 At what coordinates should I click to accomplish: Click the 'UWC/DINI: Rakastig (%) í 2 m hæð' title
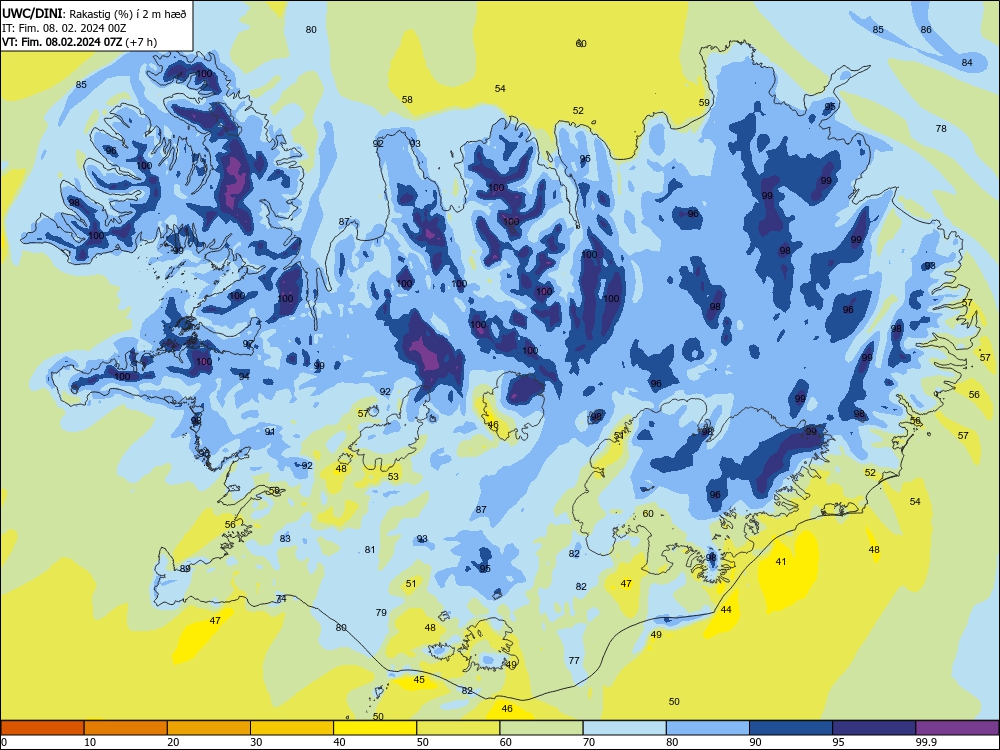point(94,14)
